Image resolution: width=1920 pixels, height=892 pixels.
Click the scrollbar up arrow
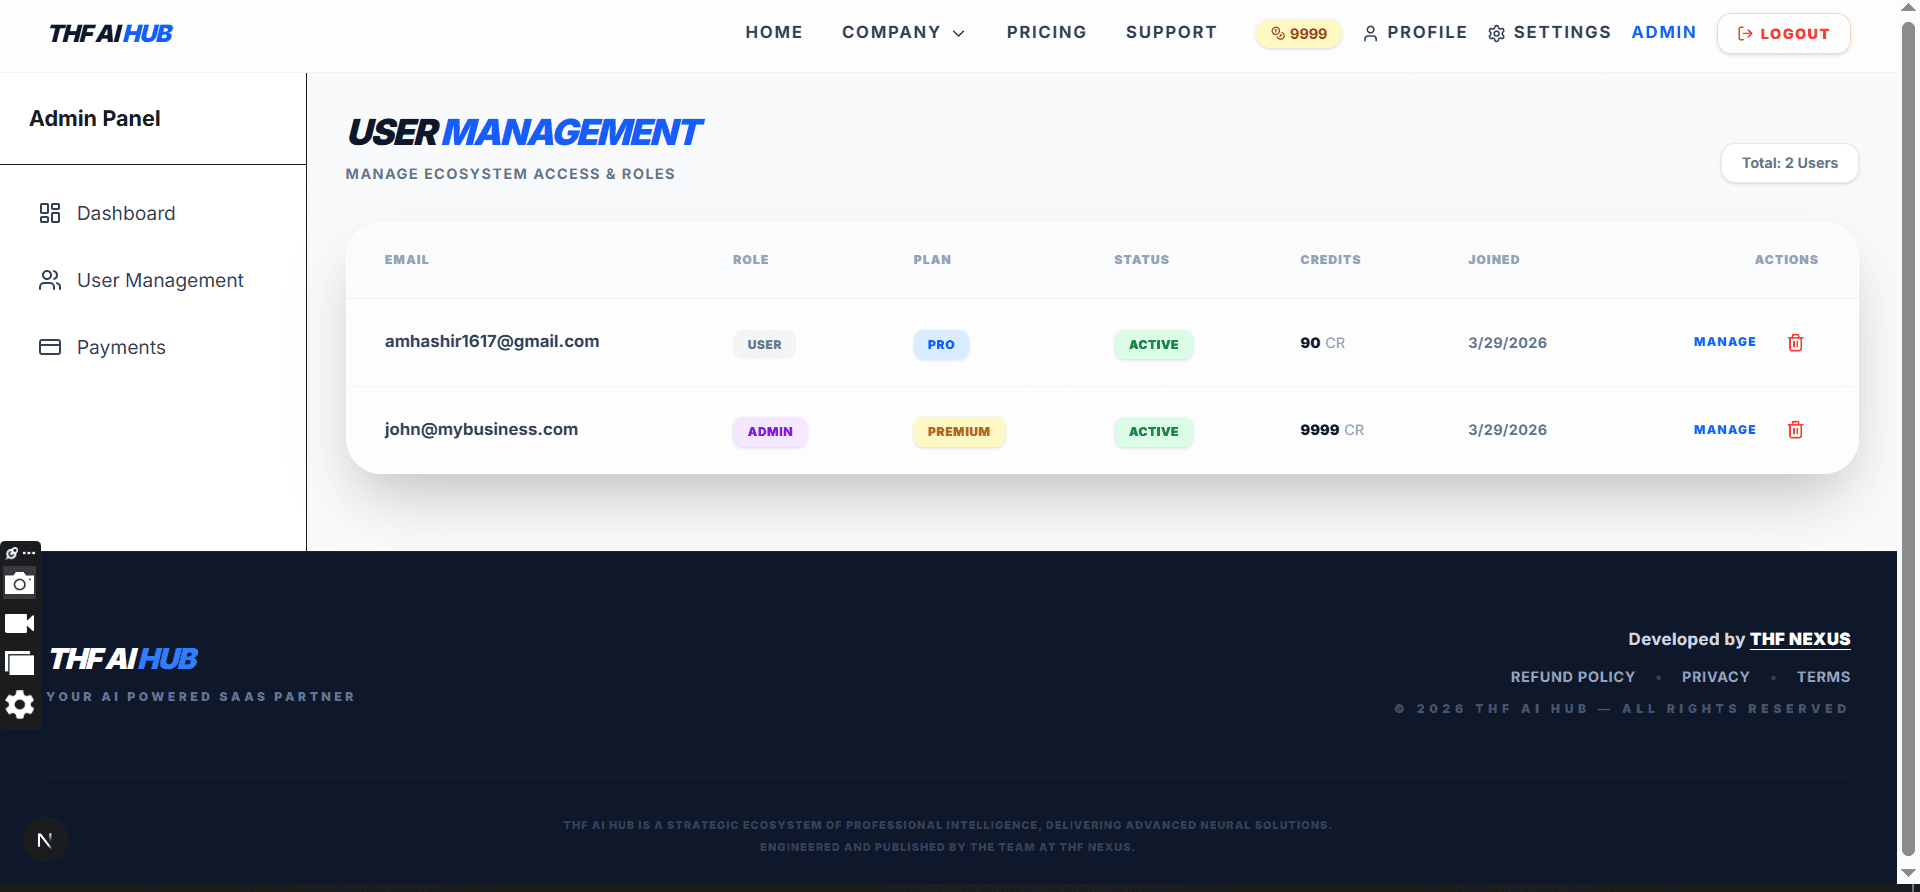pyautogui.click(x=1908, y=7)
